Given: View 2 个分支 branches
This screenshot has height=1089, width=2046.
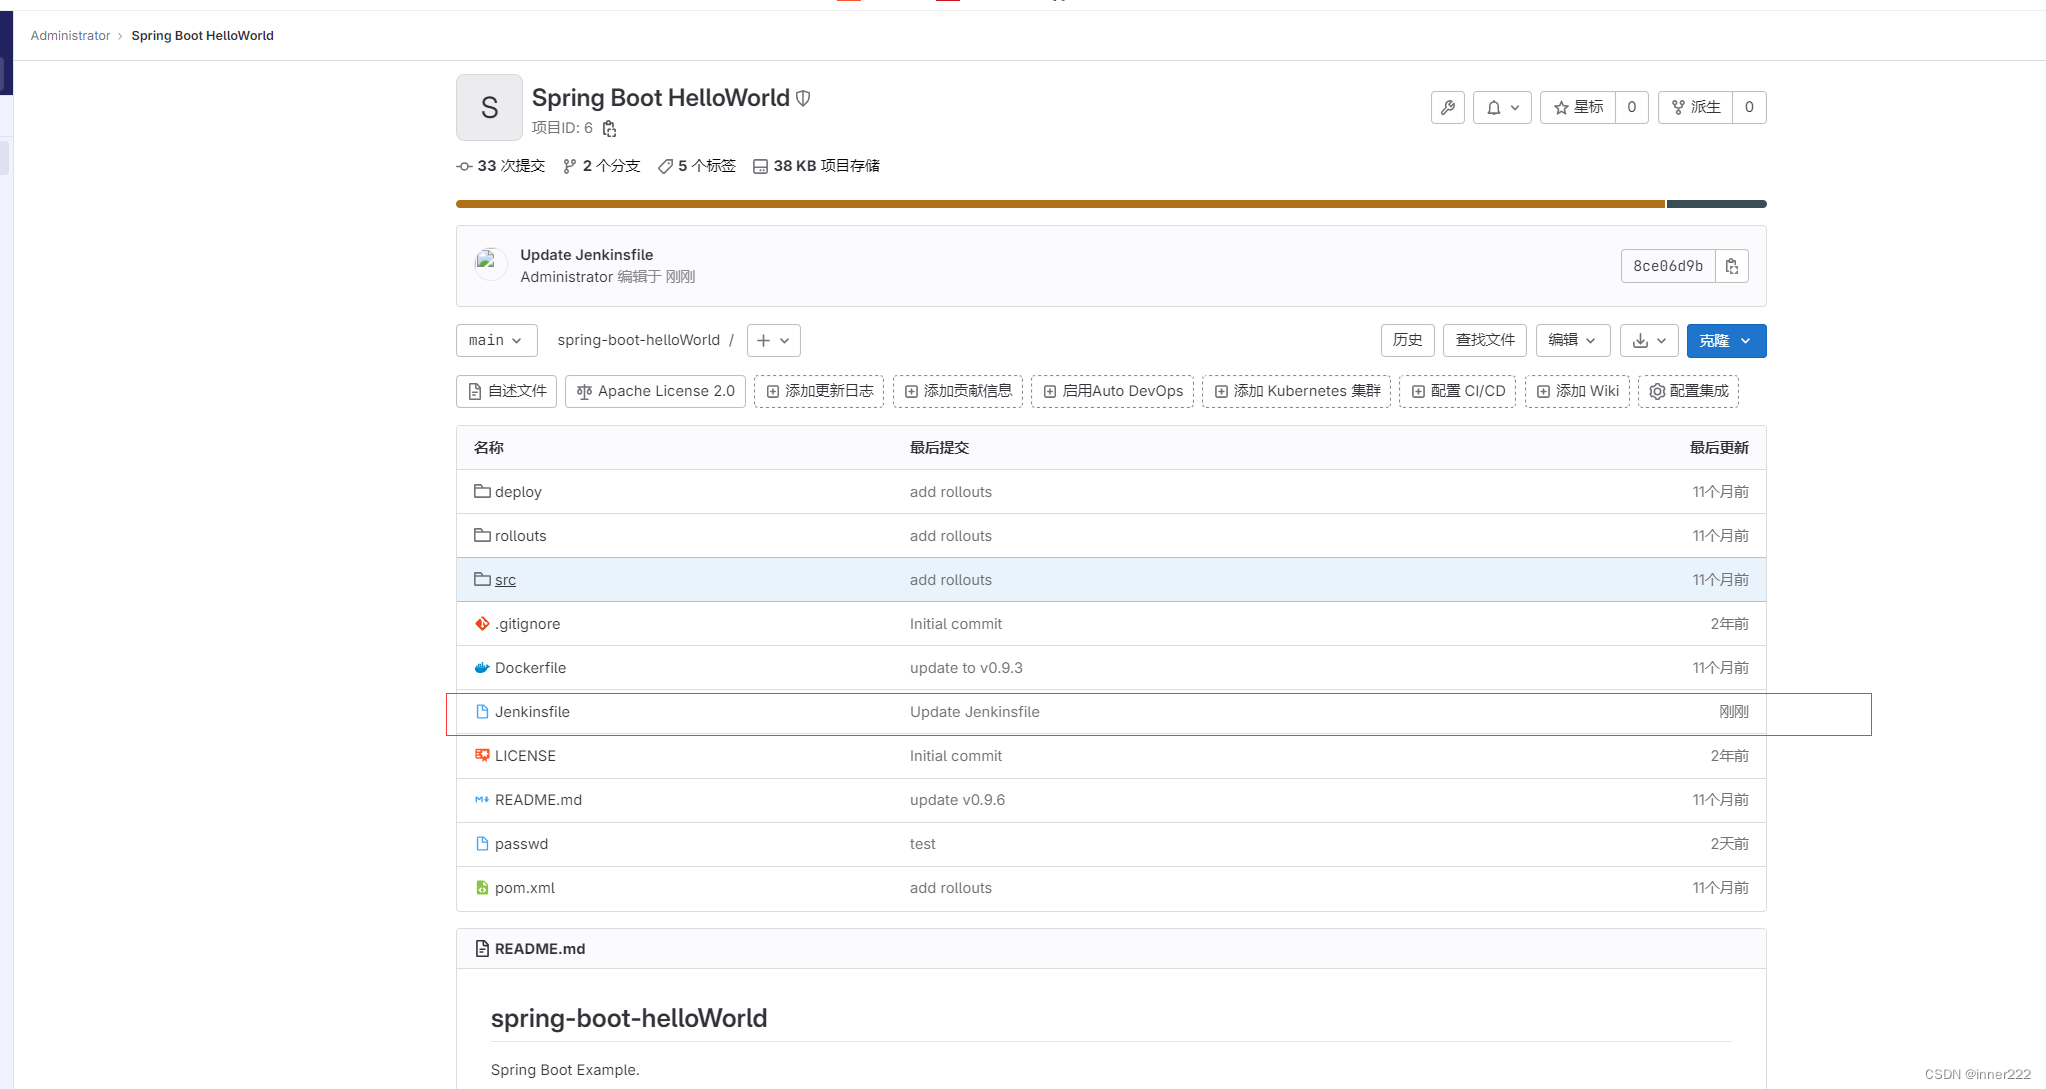Looking at the screenshot, I should [602, 166].
